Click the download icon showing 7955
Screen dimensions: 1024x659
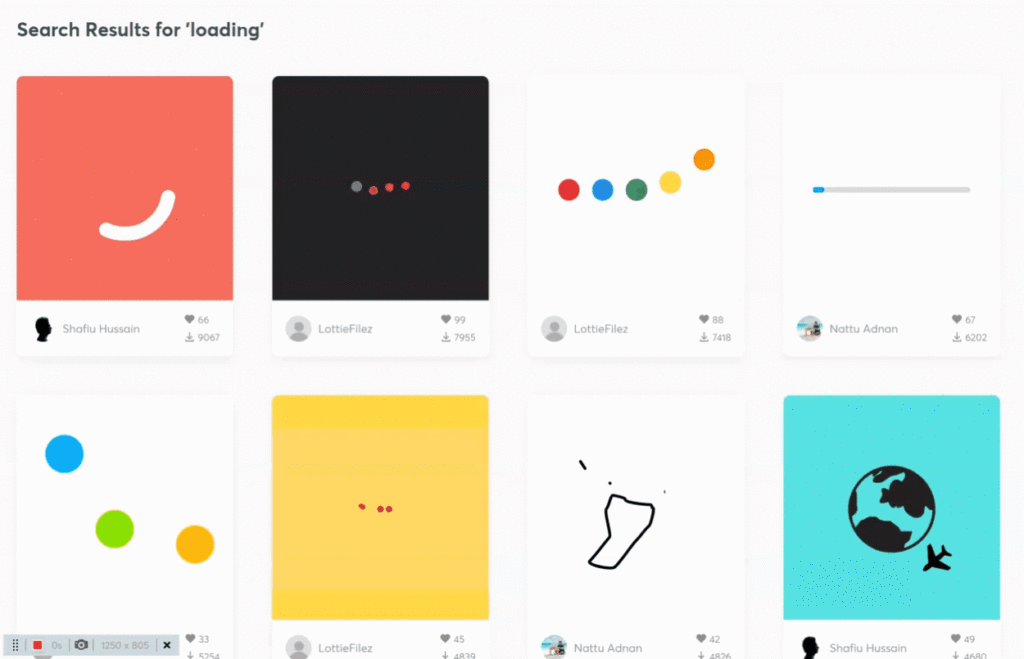[x=445, y=337]
